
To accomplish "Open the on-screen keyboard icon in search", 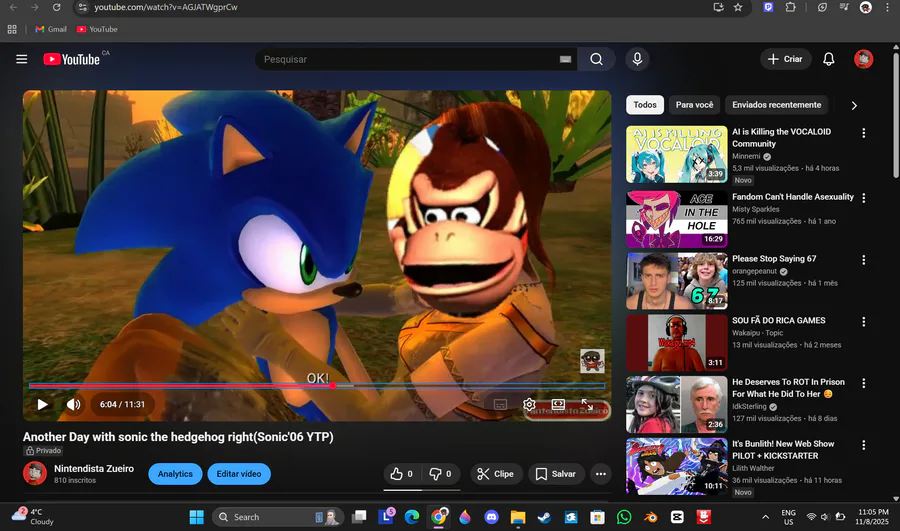I will point(565,59).
